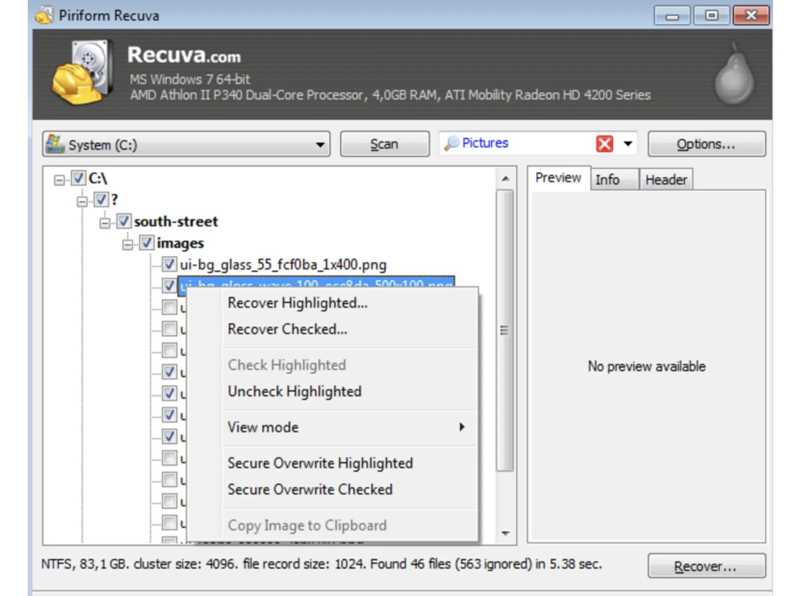Select the images folder label
Image resolution: width=800 pixels, height=596 pixels.
pos(181,243)
